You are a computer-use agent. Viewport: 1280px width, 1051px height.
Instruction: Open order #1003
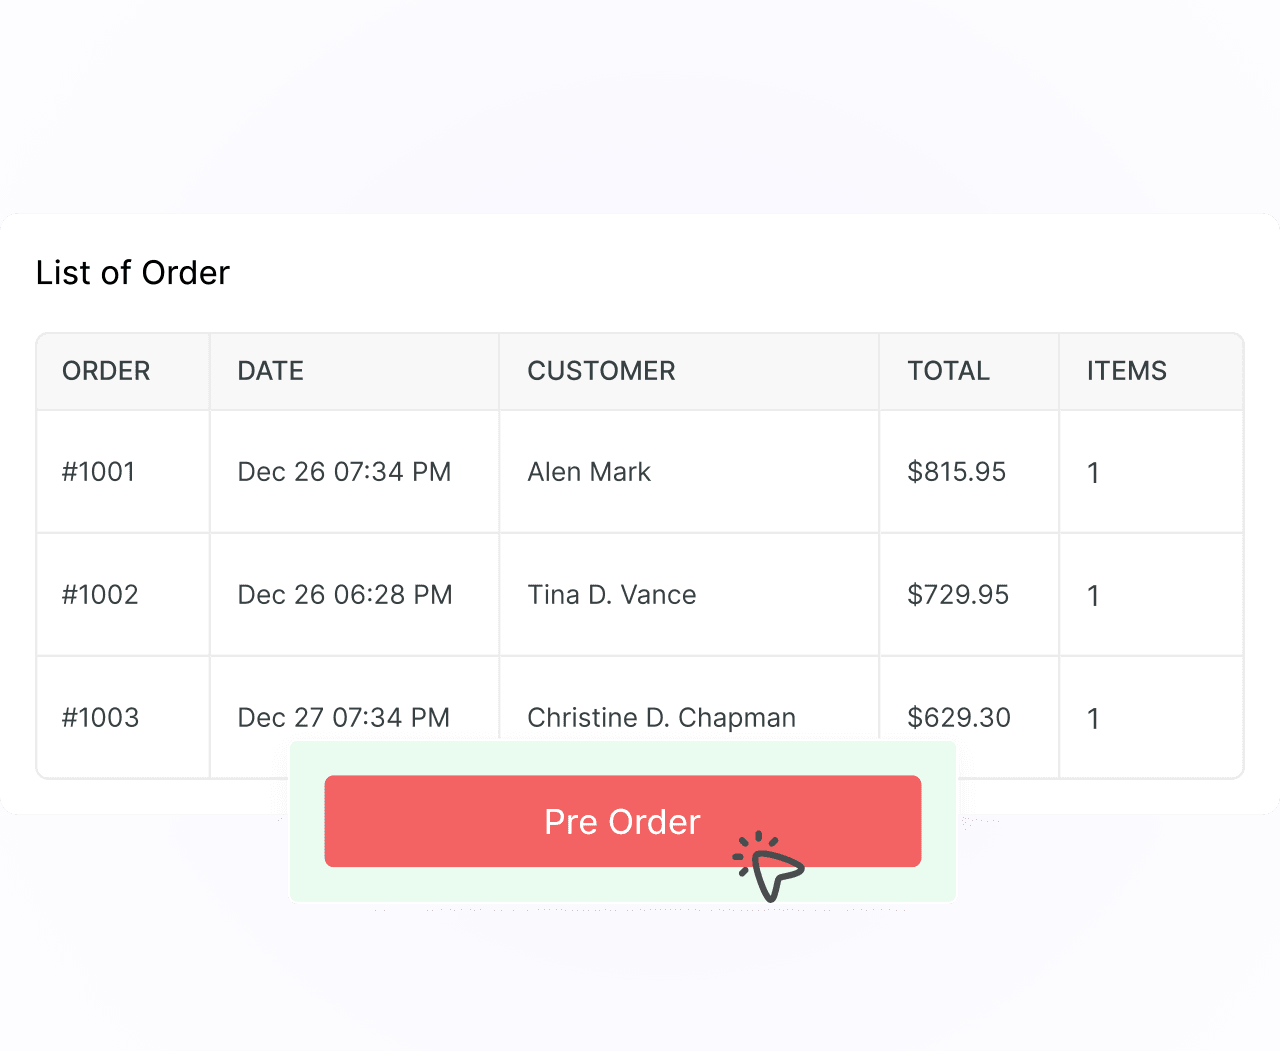[x=100, y=718]
